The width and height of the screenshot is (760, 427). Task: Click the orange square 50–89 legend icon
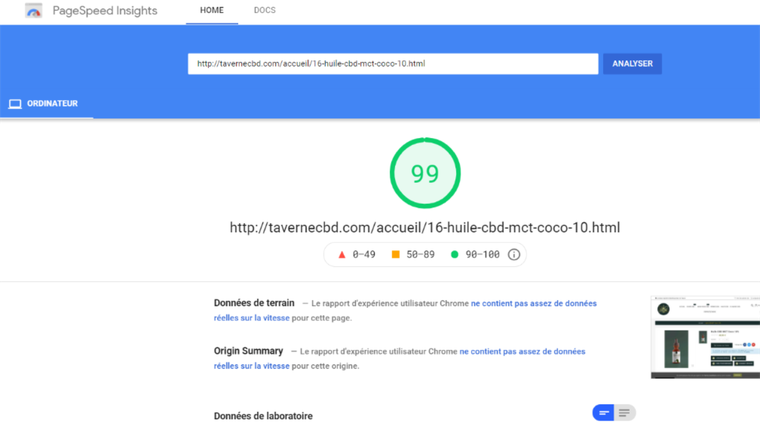coord(396,254)
